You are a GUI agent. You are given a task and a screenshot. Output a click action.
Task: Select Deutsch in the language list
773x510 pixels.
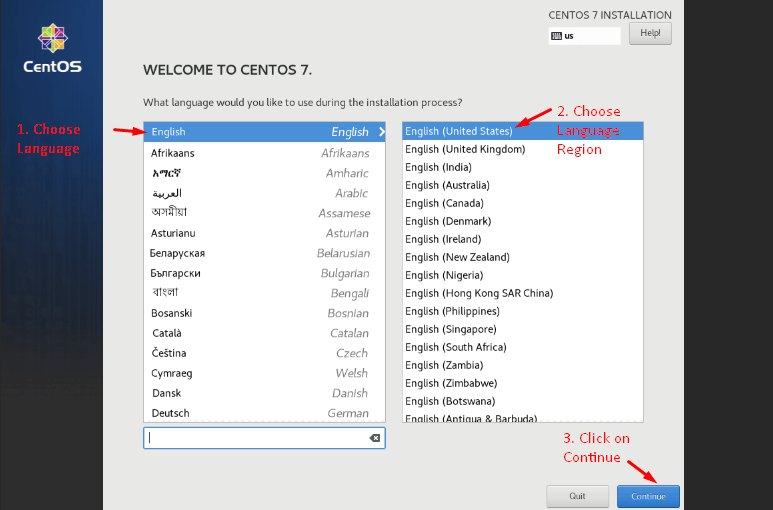(x=264, y=413)
